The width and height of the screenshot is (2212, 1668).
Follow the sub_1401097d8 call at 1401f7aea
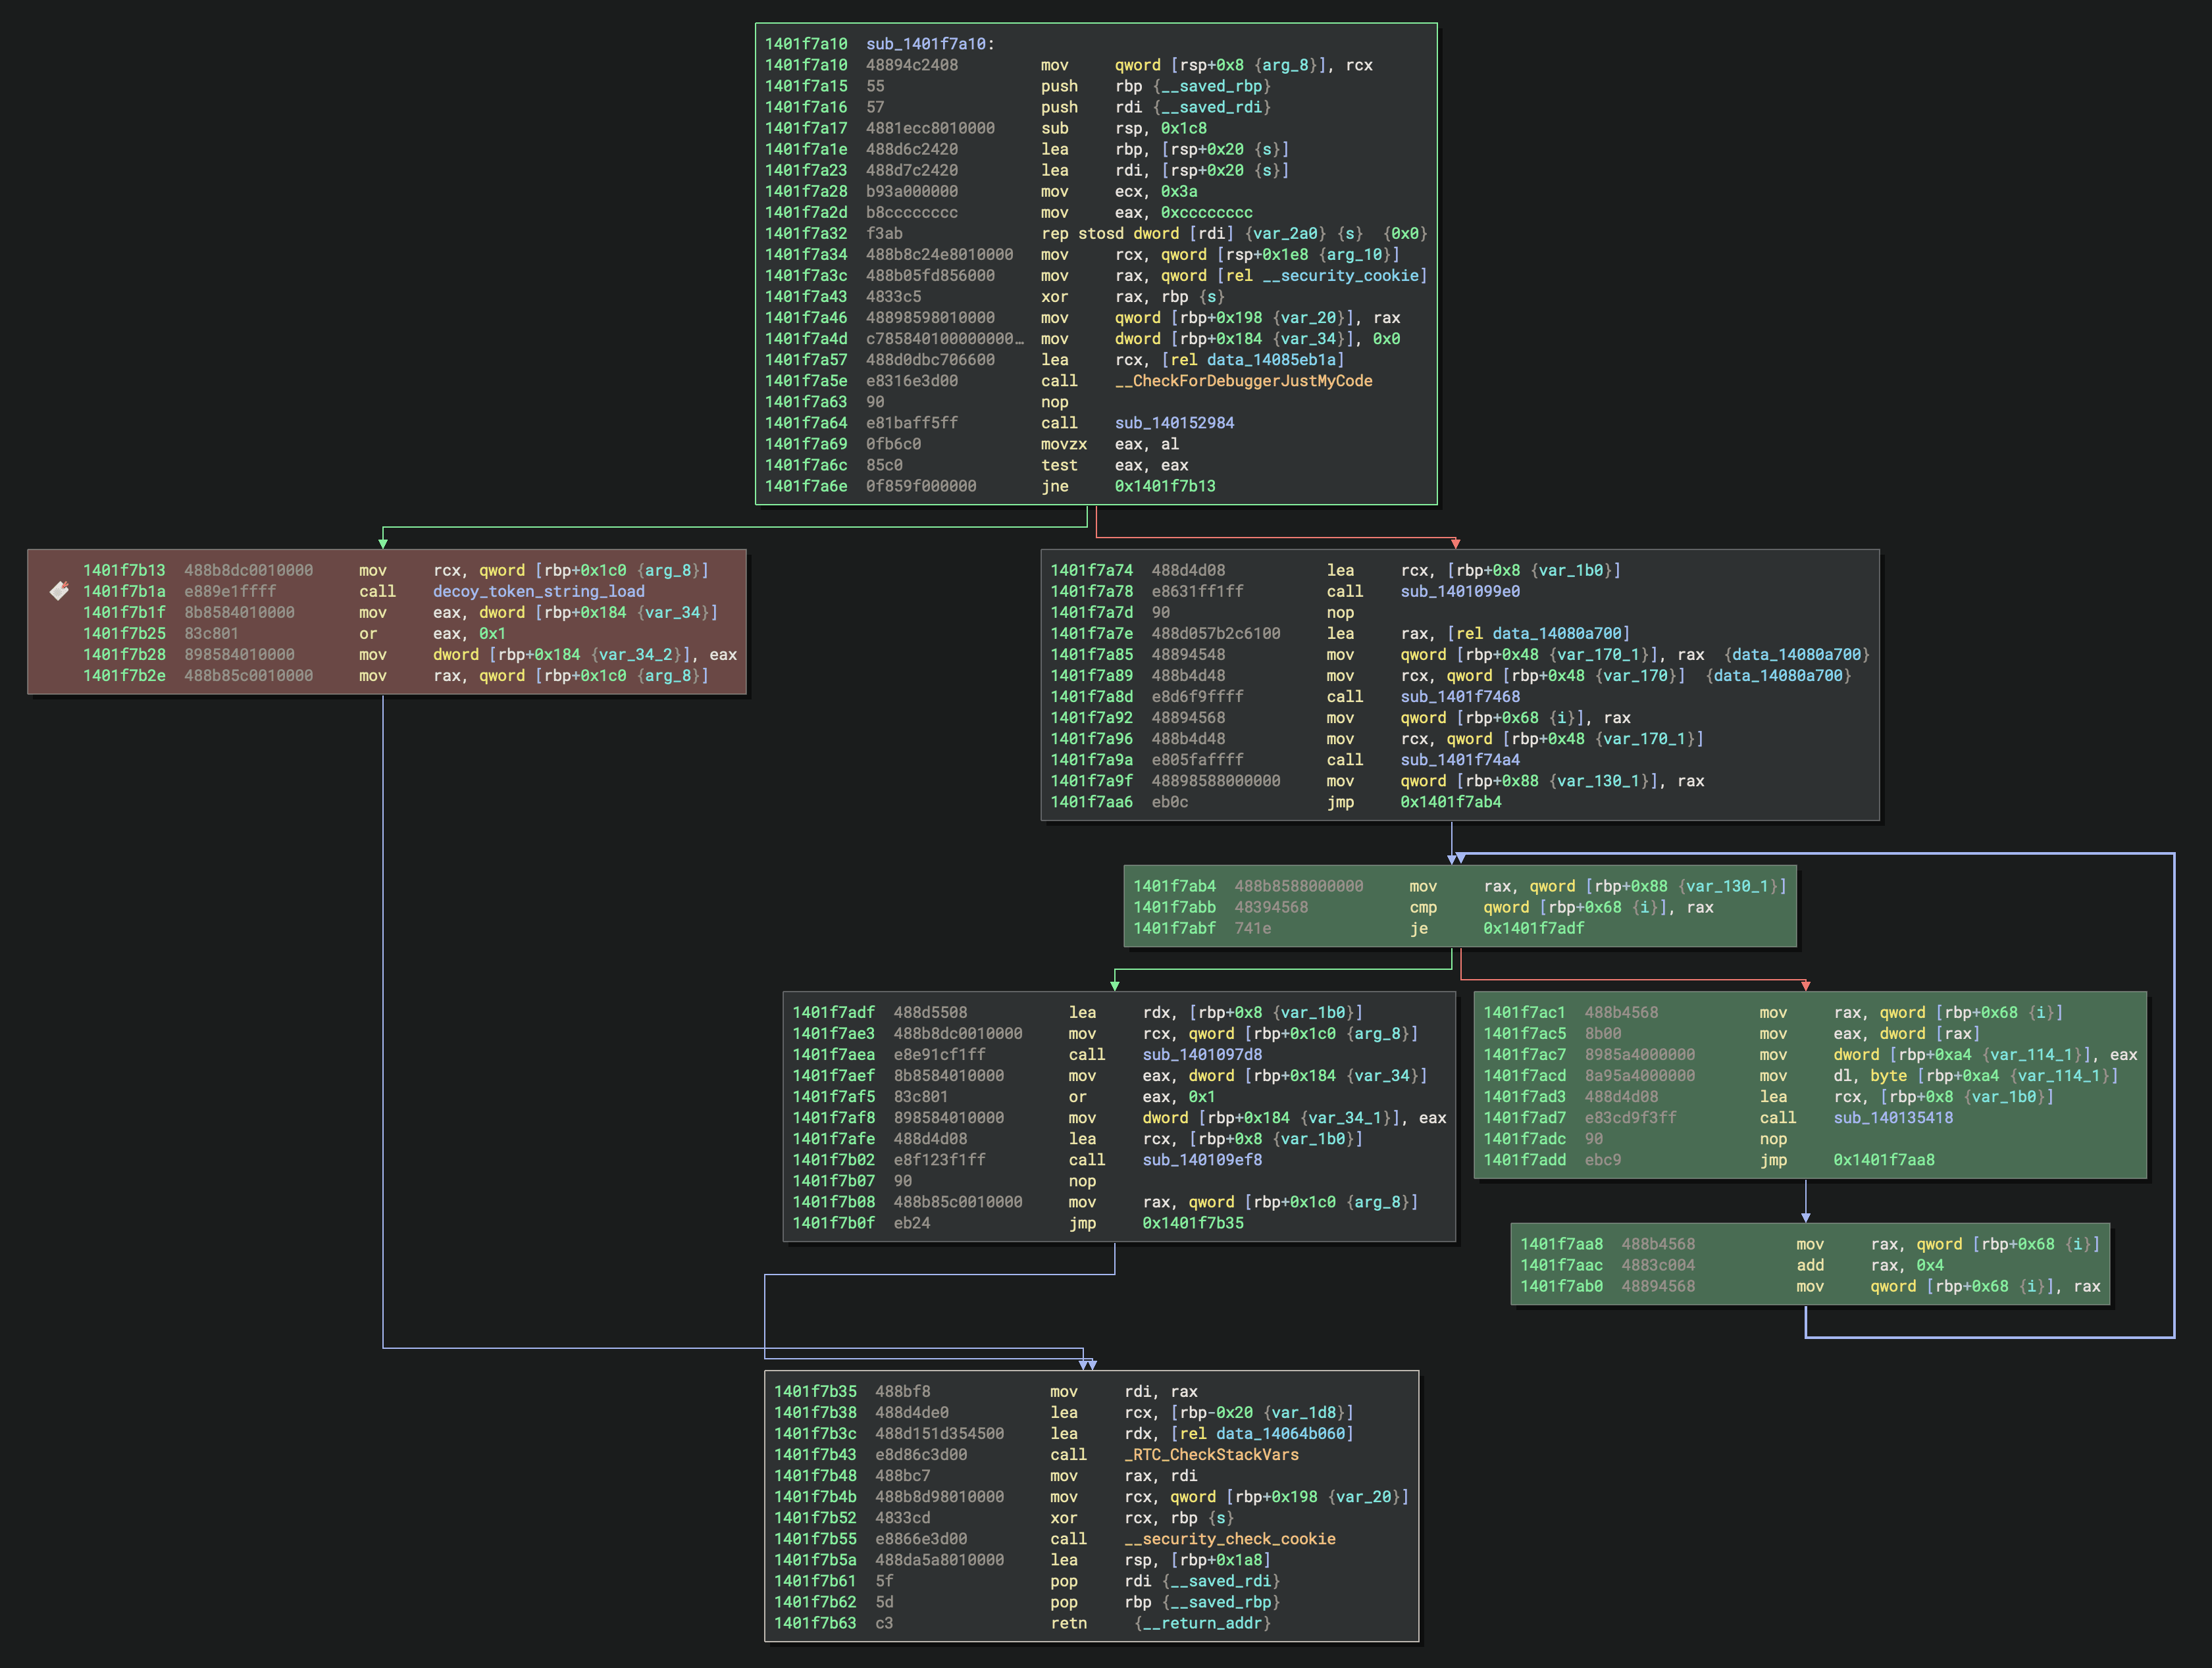[x=1201, y=1054]
